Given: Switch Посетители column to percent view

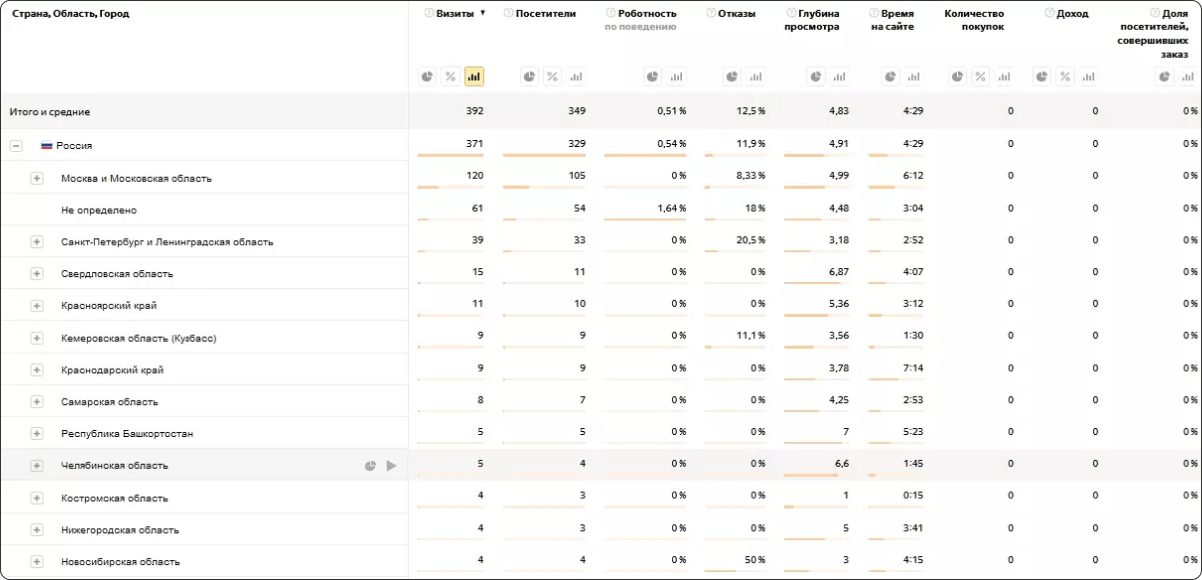Looking at the screenshot, I should [552, 77].
